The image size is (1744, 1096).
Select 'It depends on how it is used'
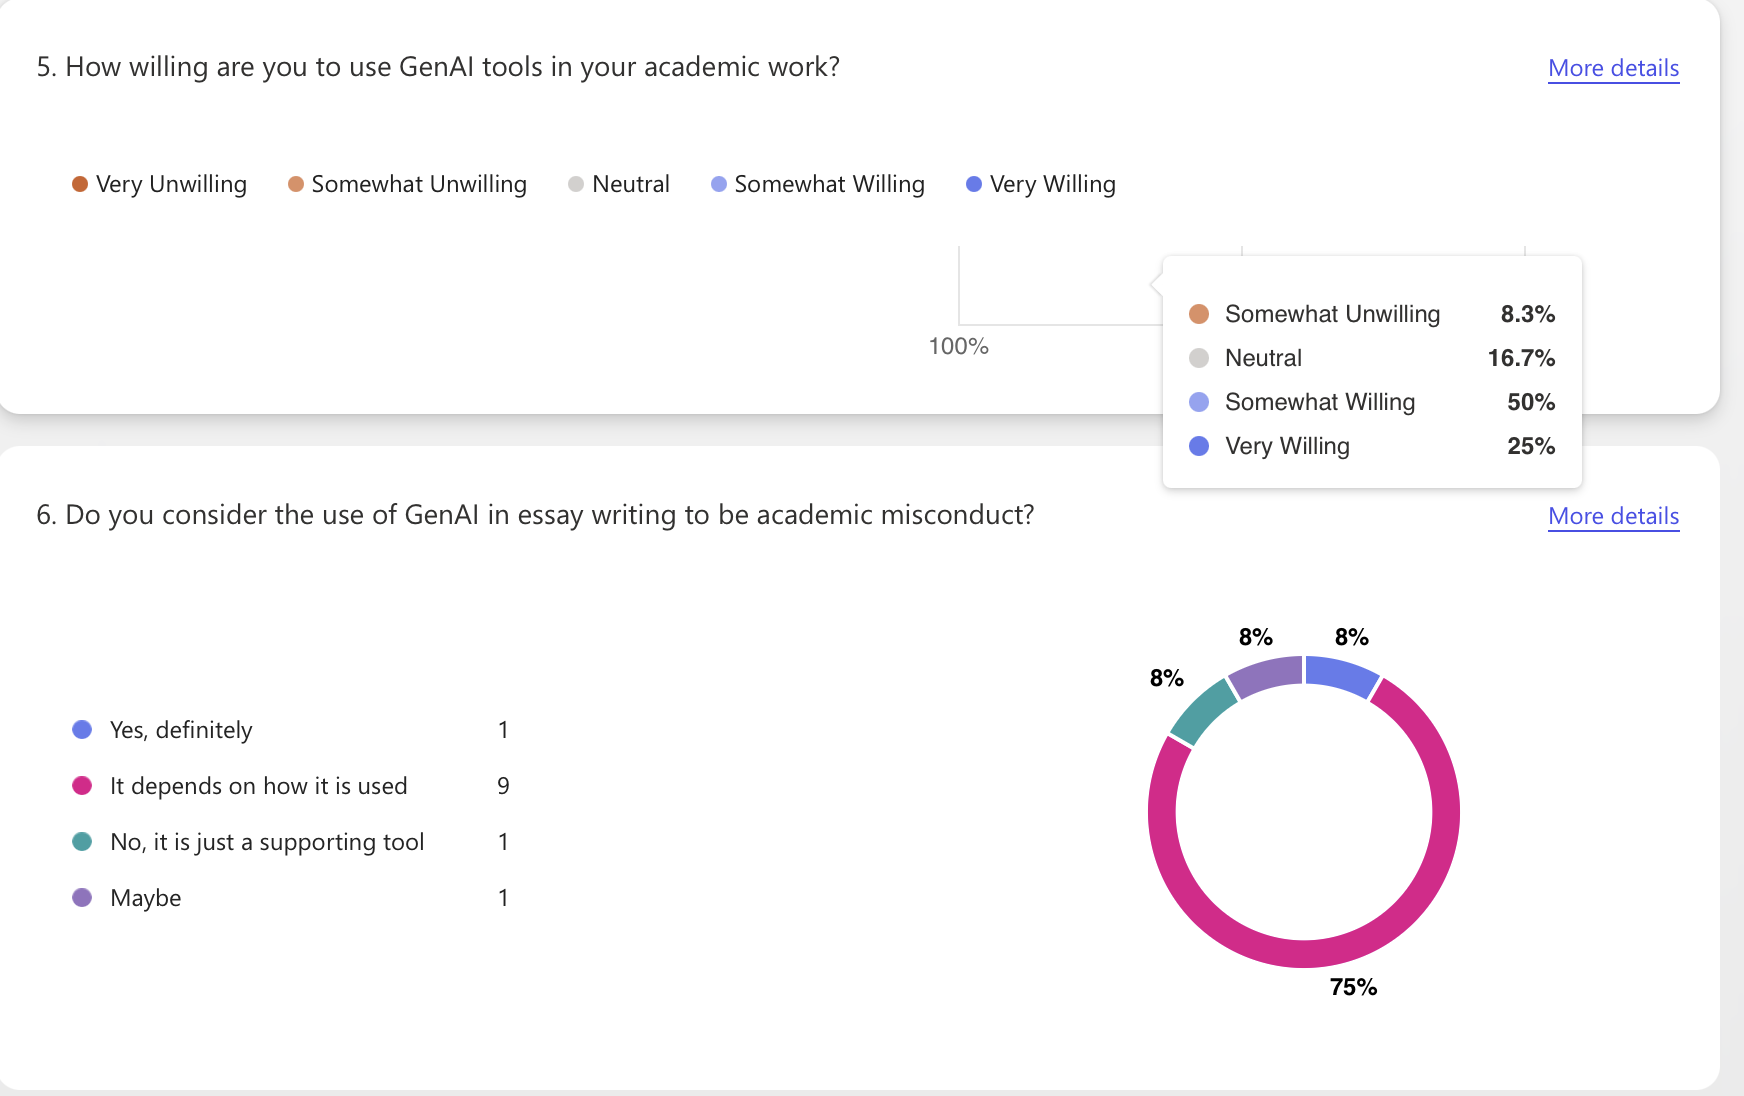(x=258, y=786)
